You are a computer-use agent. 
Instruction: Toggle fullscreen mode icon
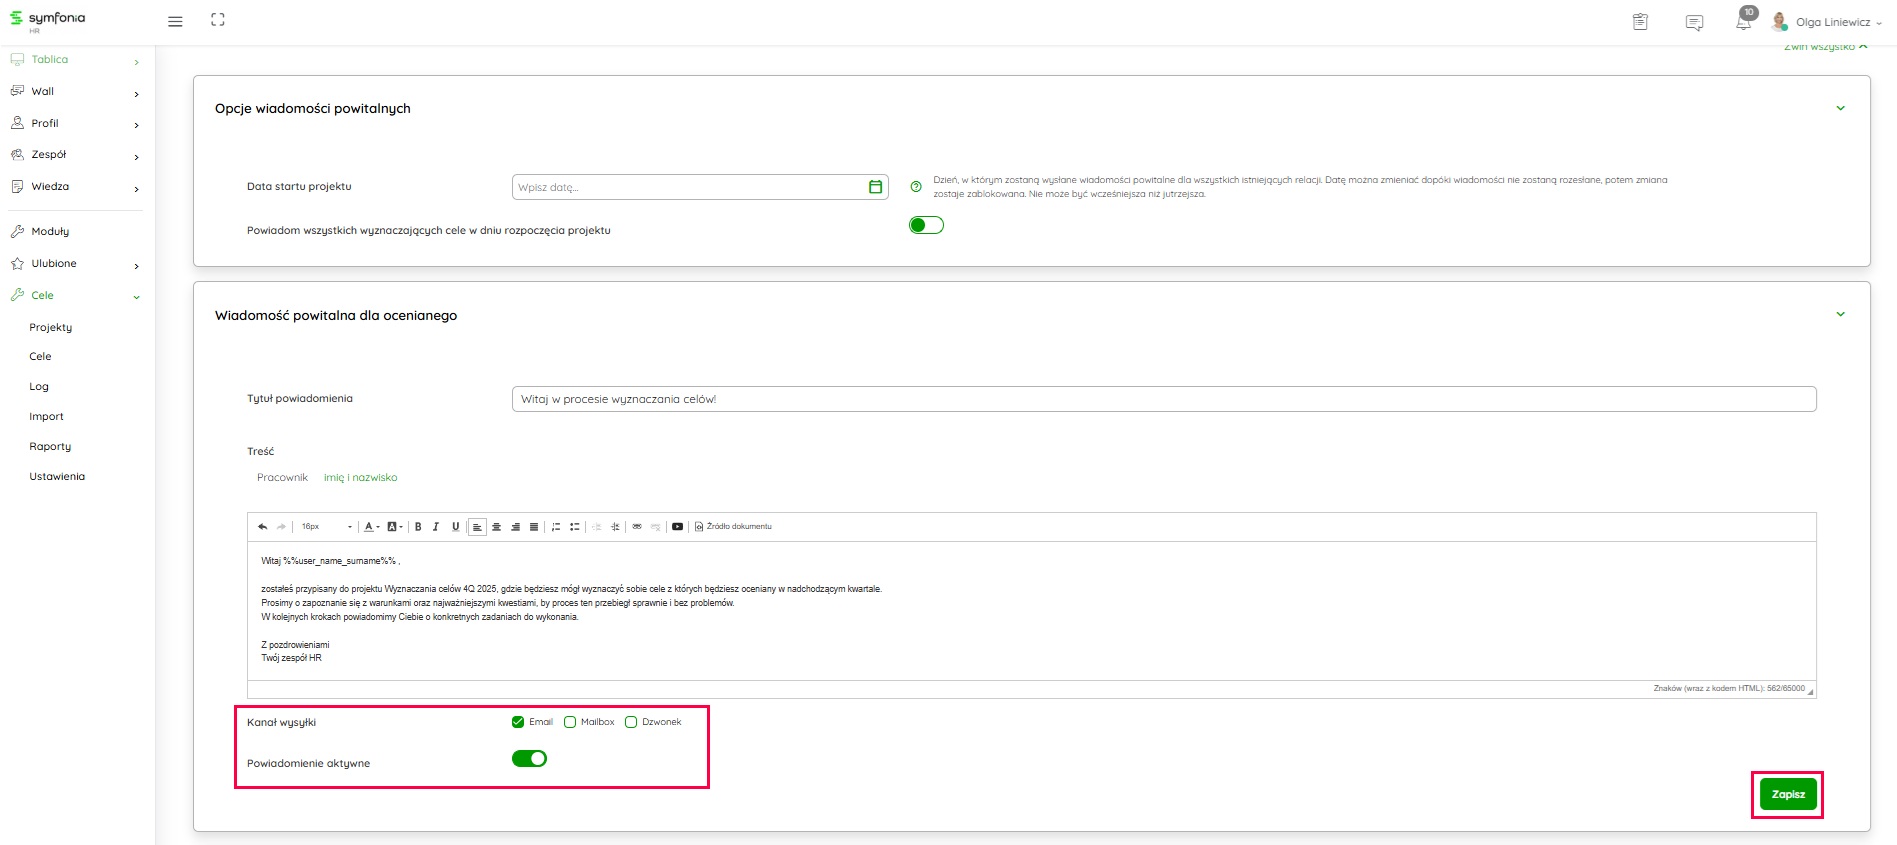(218, 20)
